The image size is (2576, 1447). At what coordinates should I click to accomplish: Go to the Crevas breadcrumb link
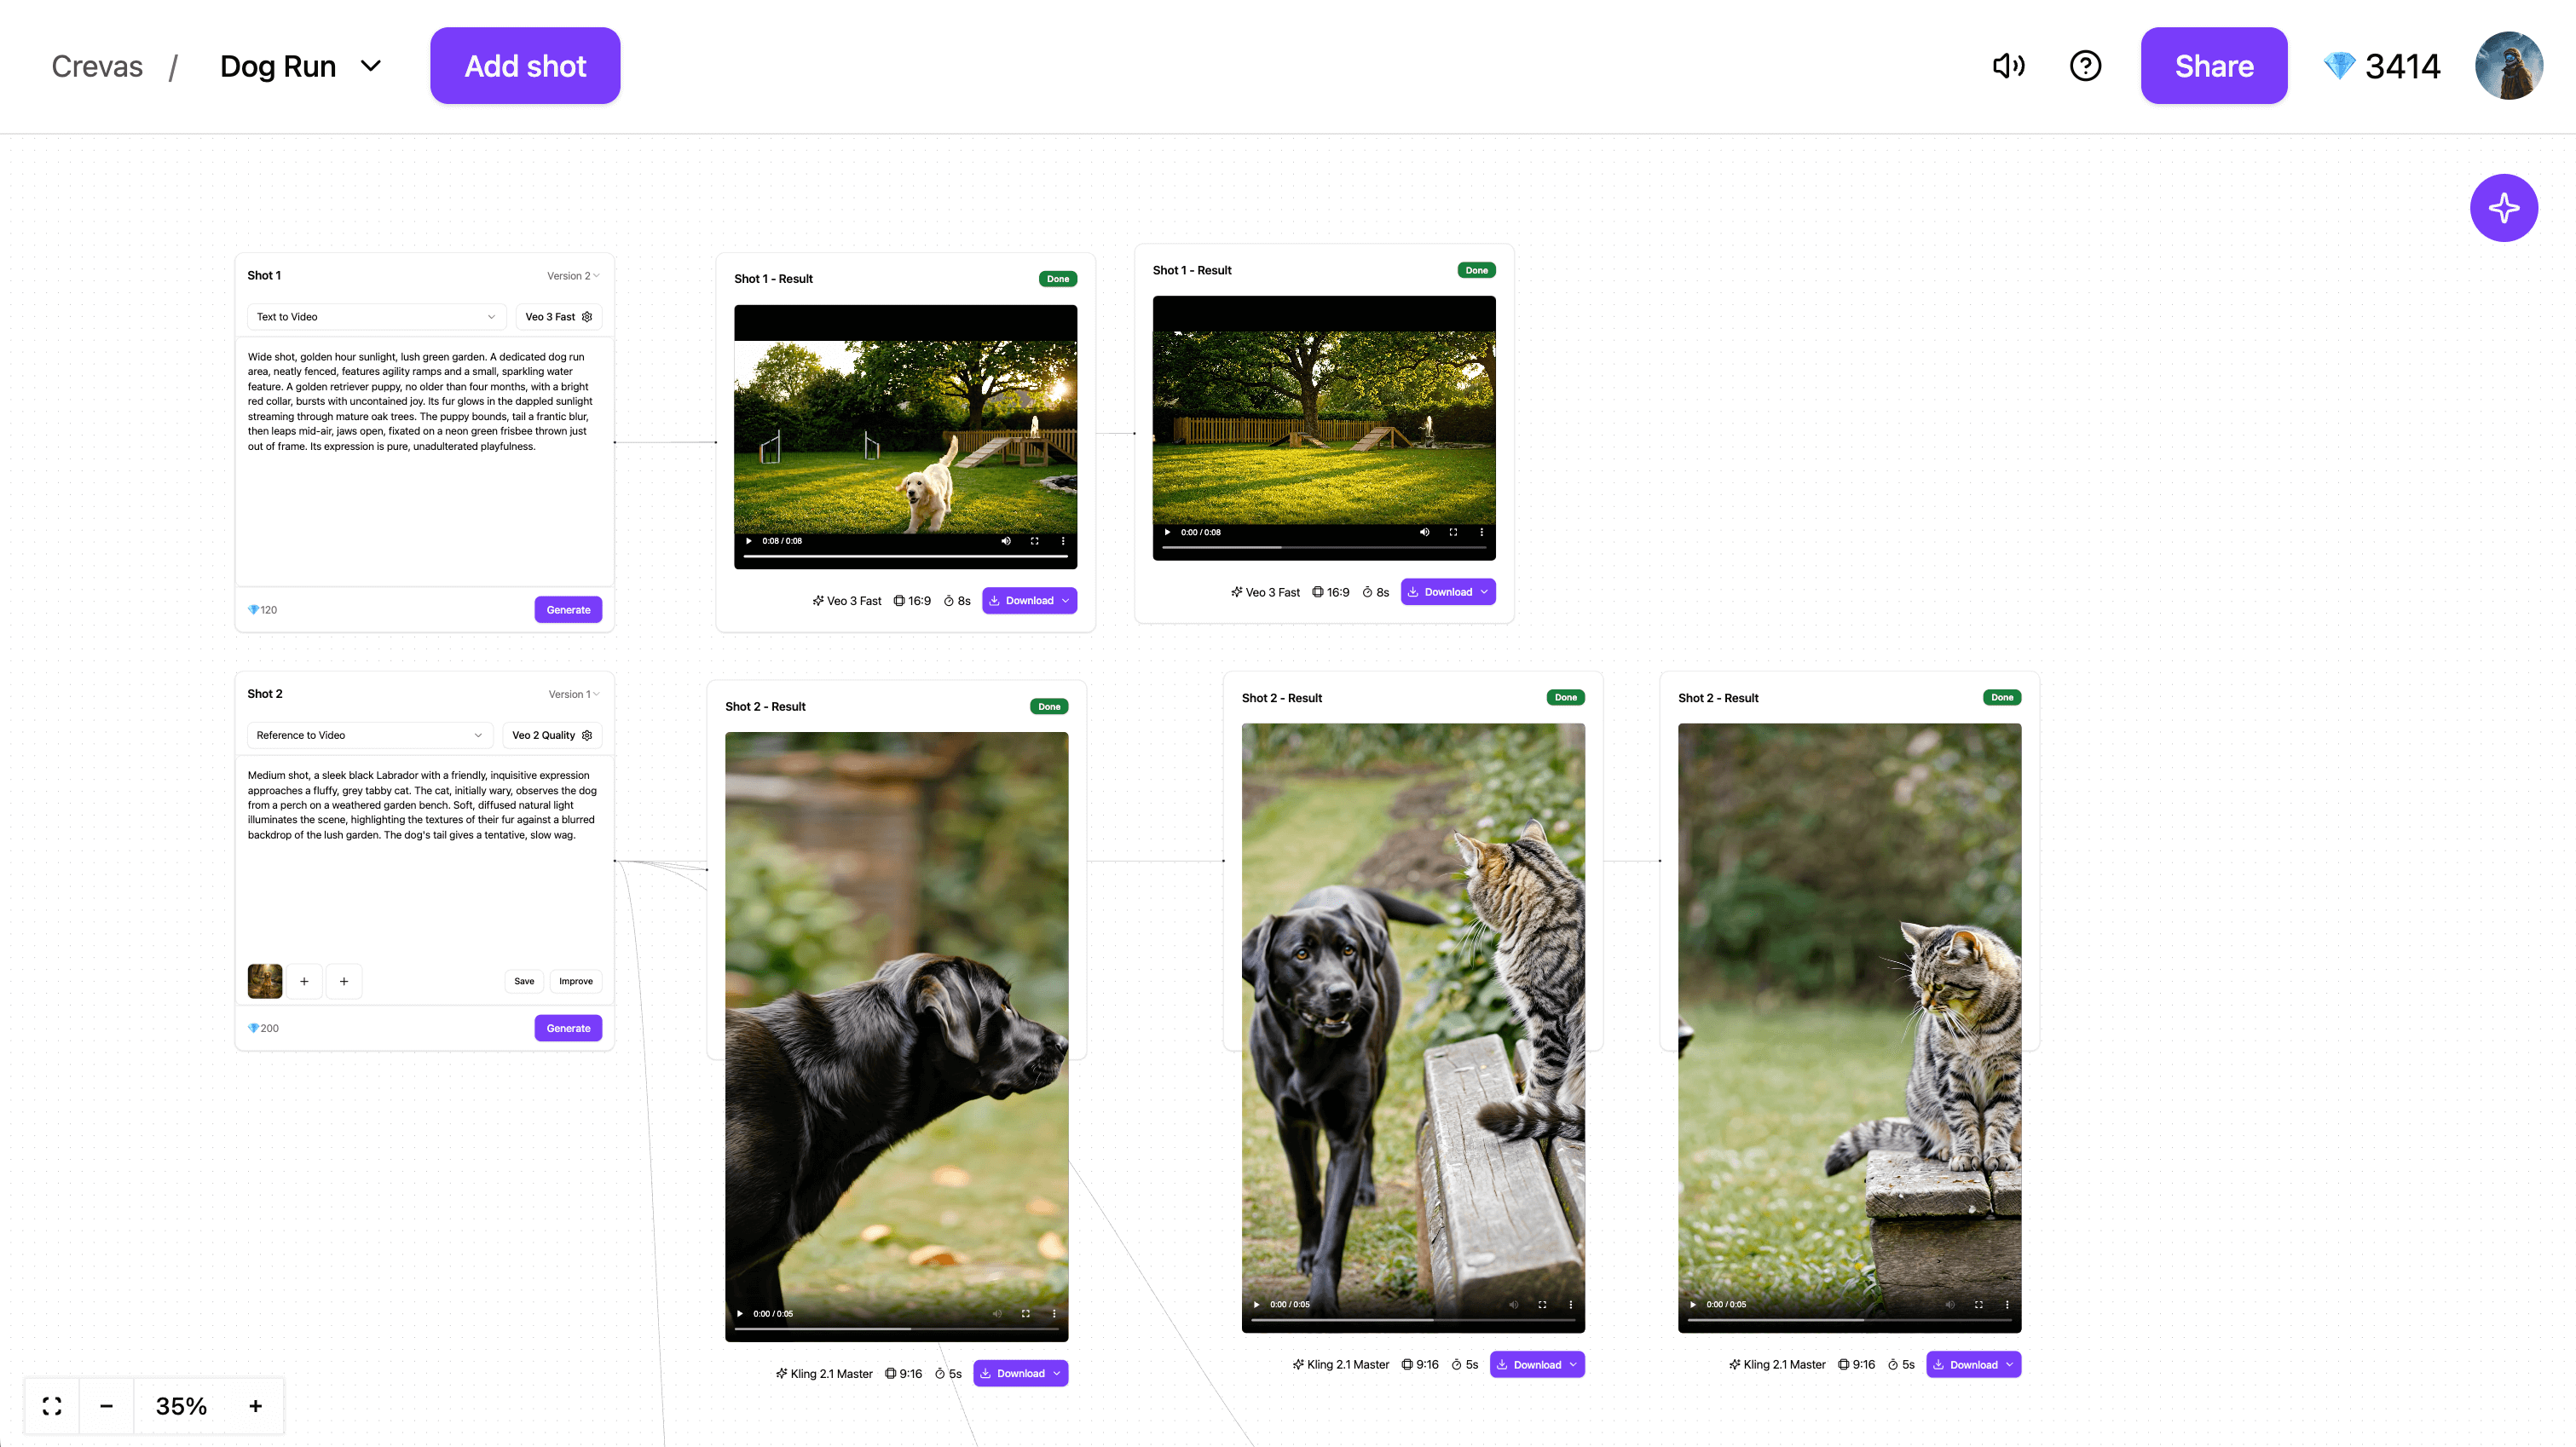pos(97,66)
